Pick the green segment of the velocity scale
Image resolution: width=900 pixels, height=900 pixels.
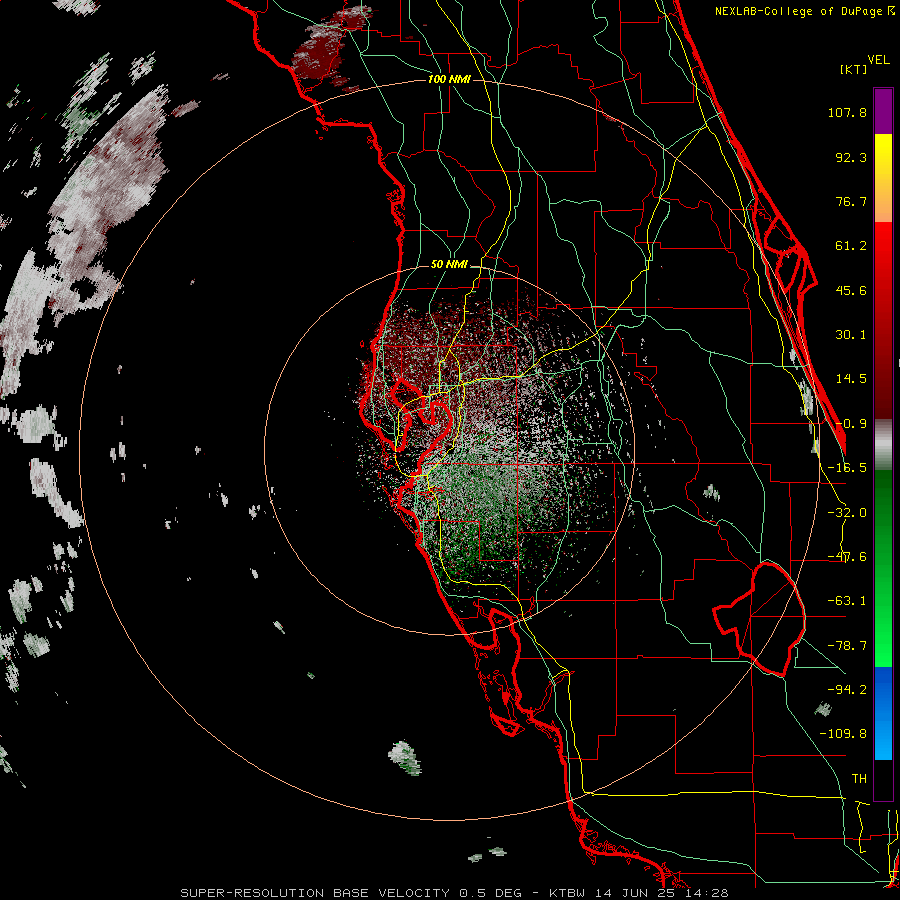[883, 568]
